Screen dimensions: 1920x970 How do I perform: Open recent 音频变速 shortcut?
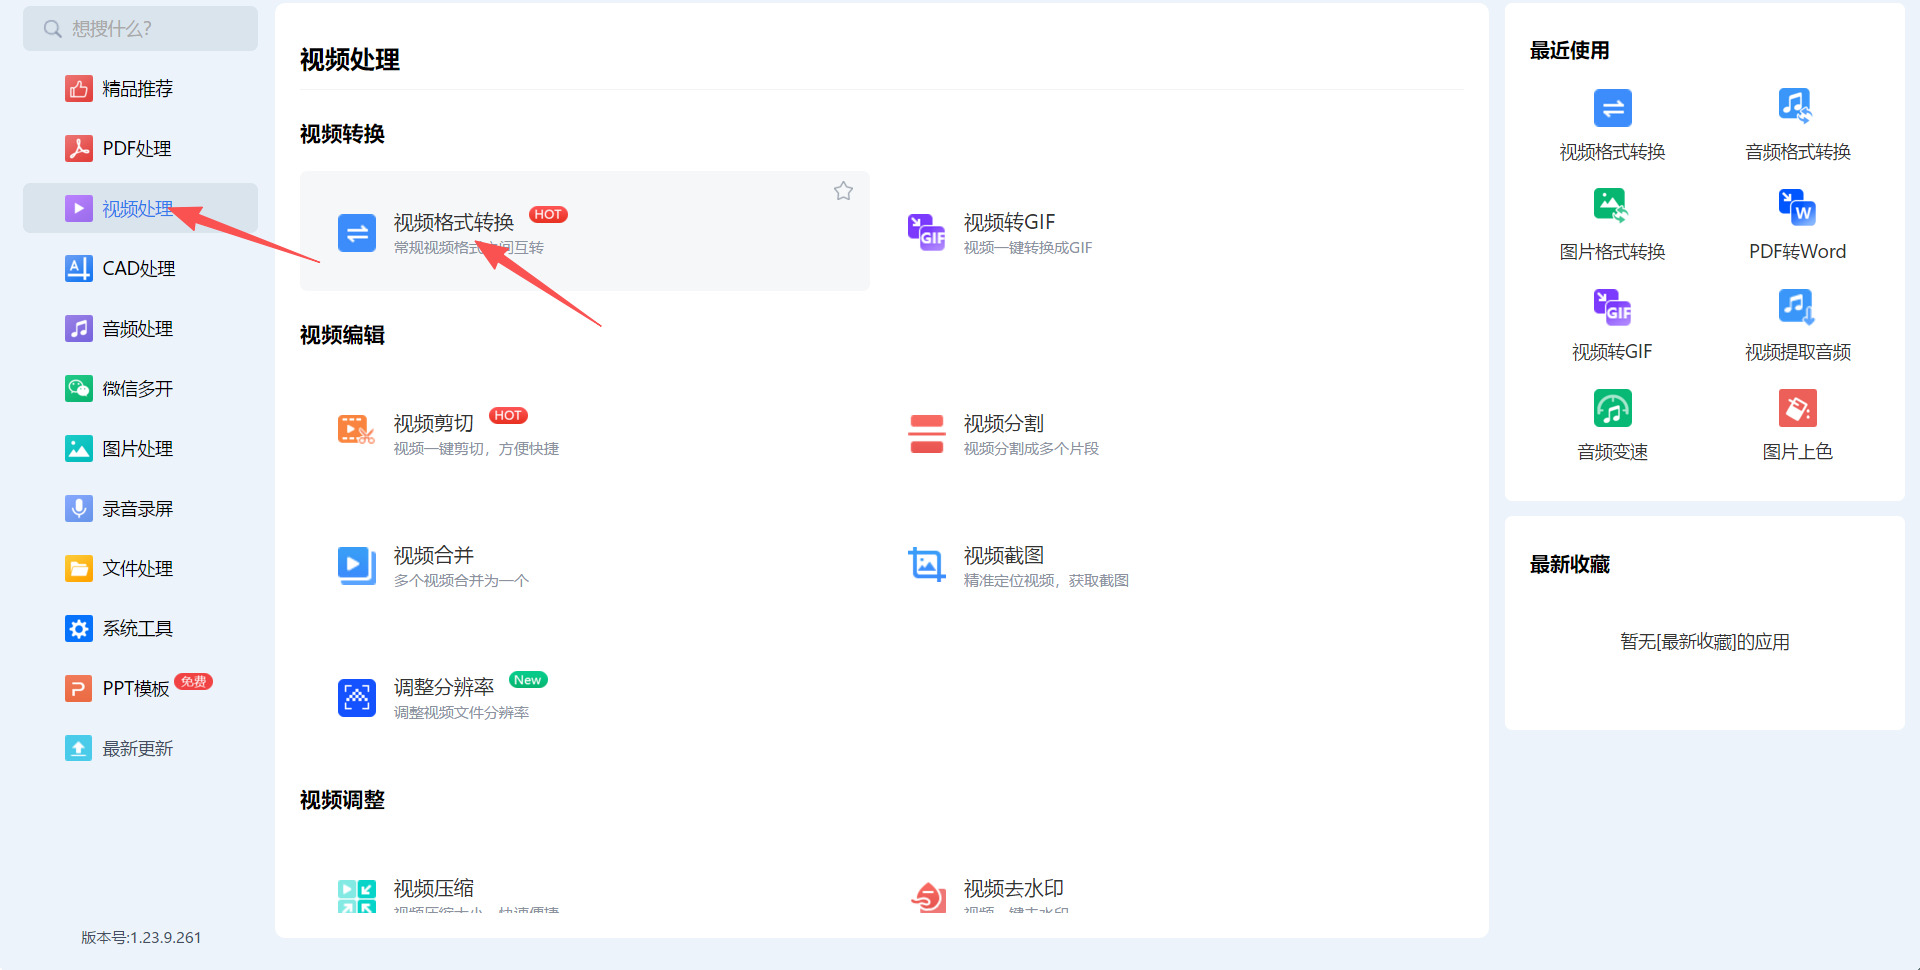(x=1612, y=425)
